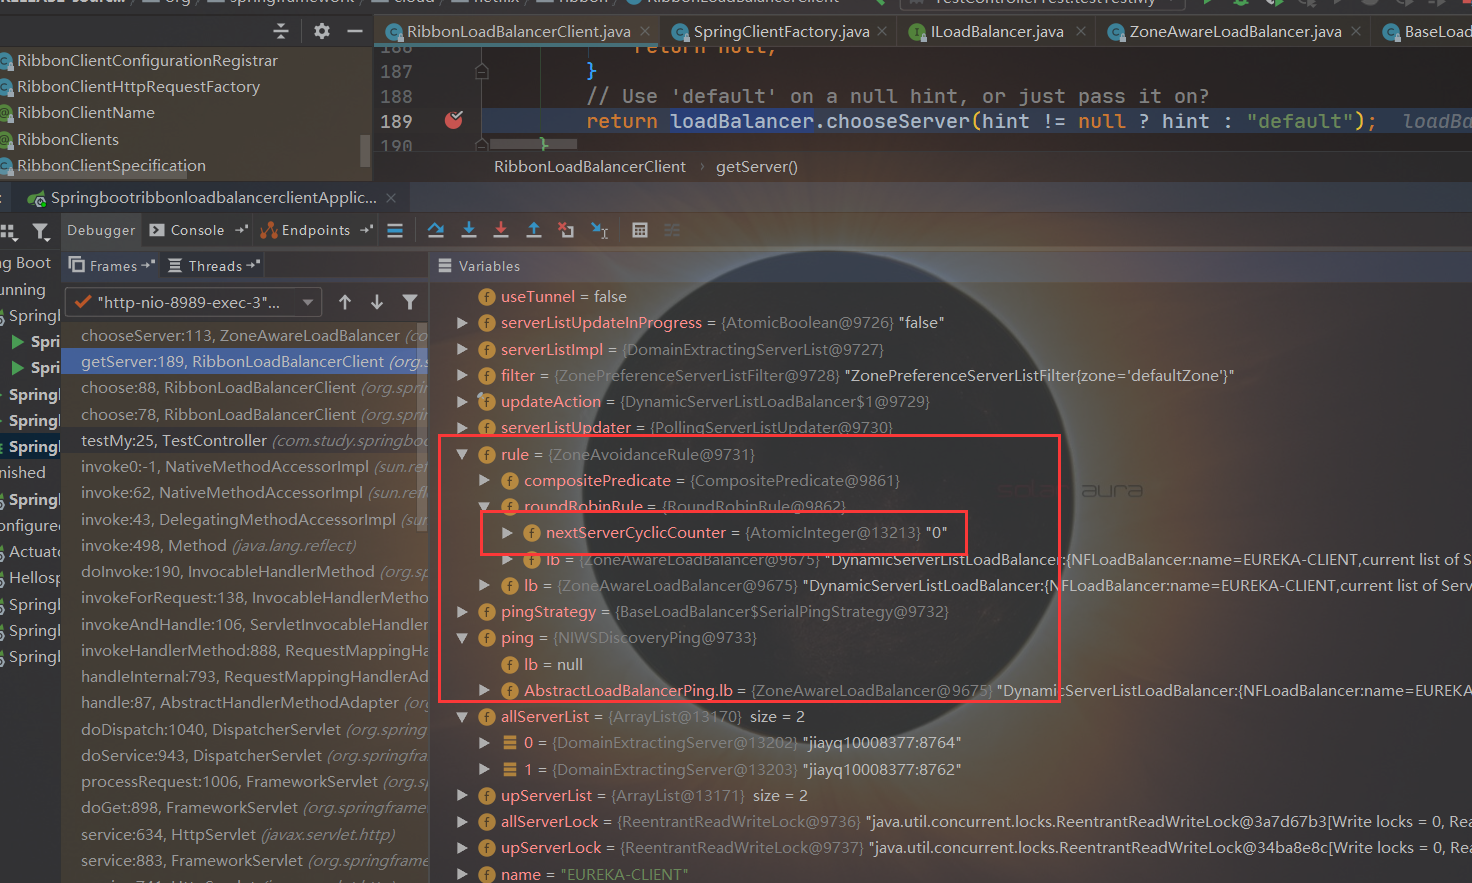Collapse the allServerList variable node
The width and height of the screenshot is (1472, 883).
pos(462,716)
